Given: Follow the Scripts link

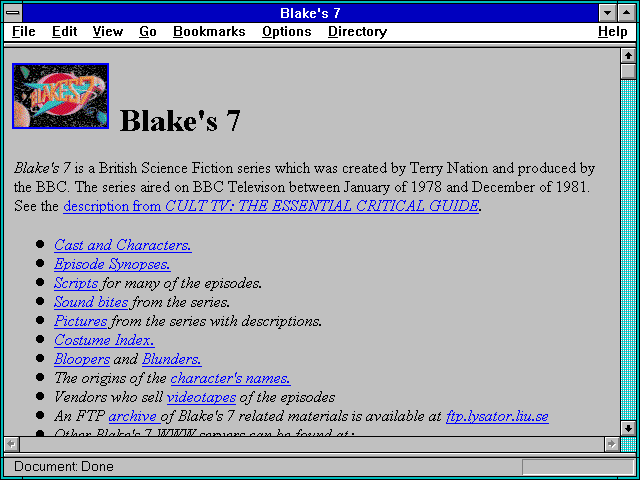Looking at the screenshot, I should coord(76,283).
